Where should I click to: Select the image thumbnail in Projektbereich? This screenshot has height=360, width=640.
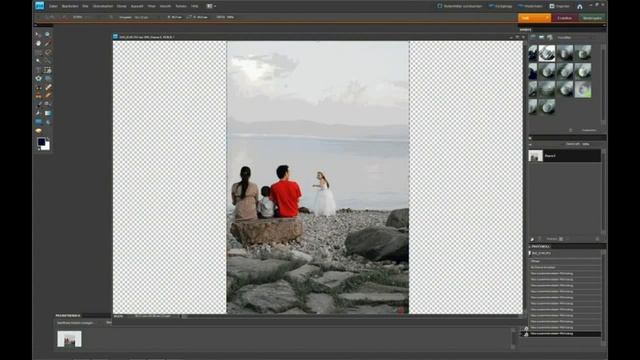click(69, 339)
